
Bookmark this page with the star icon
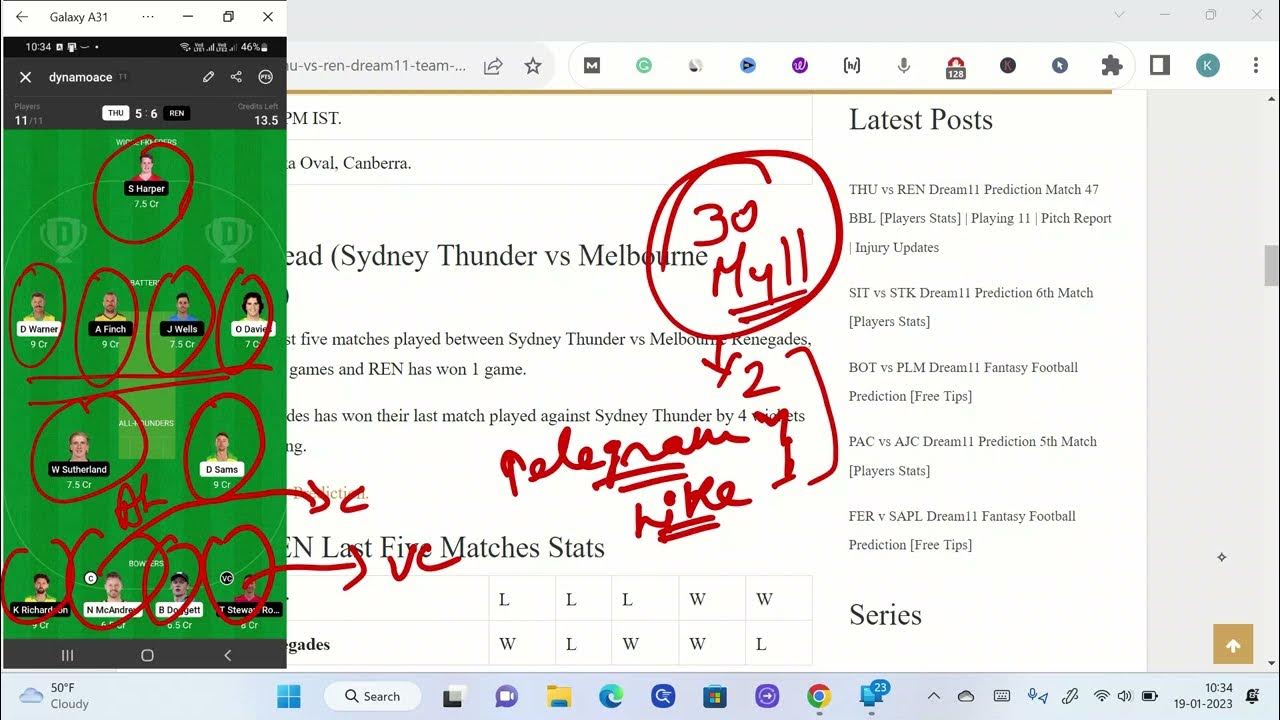pyautogui.click(x=533, y=66)
